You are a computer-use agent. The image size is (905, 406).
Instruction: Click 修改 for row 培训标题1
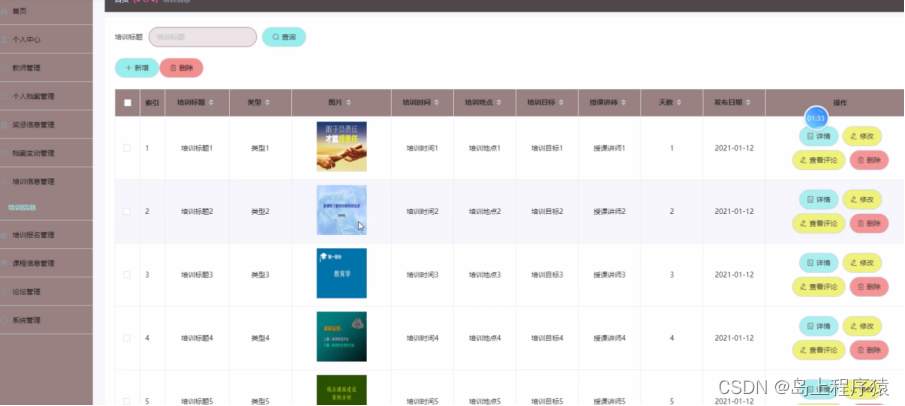[862, 136]
